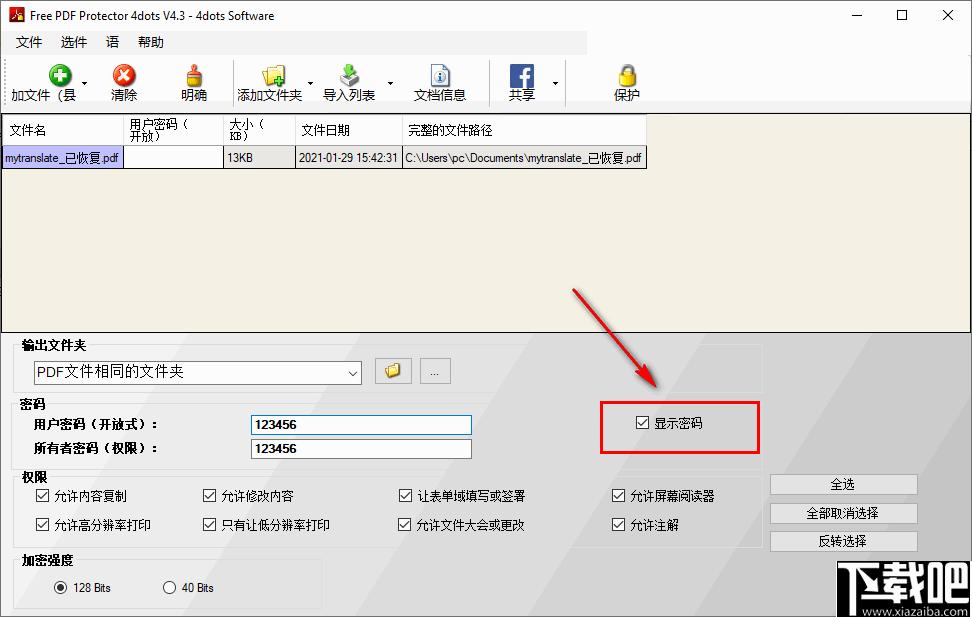Image resolution: width=972 pixels, height=617 pixels.
Task: Open the output folder combo box
Action: coord(198,373)
